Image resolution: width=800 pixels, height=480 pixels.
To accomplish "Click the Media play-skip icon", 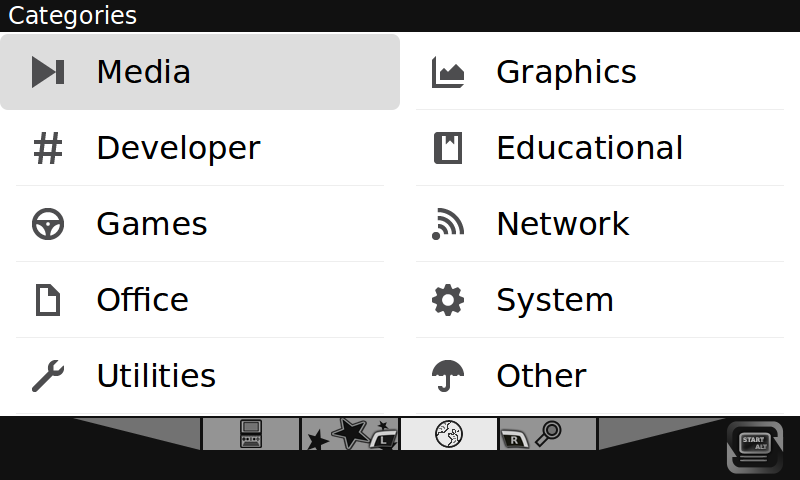I will (48, 72).
